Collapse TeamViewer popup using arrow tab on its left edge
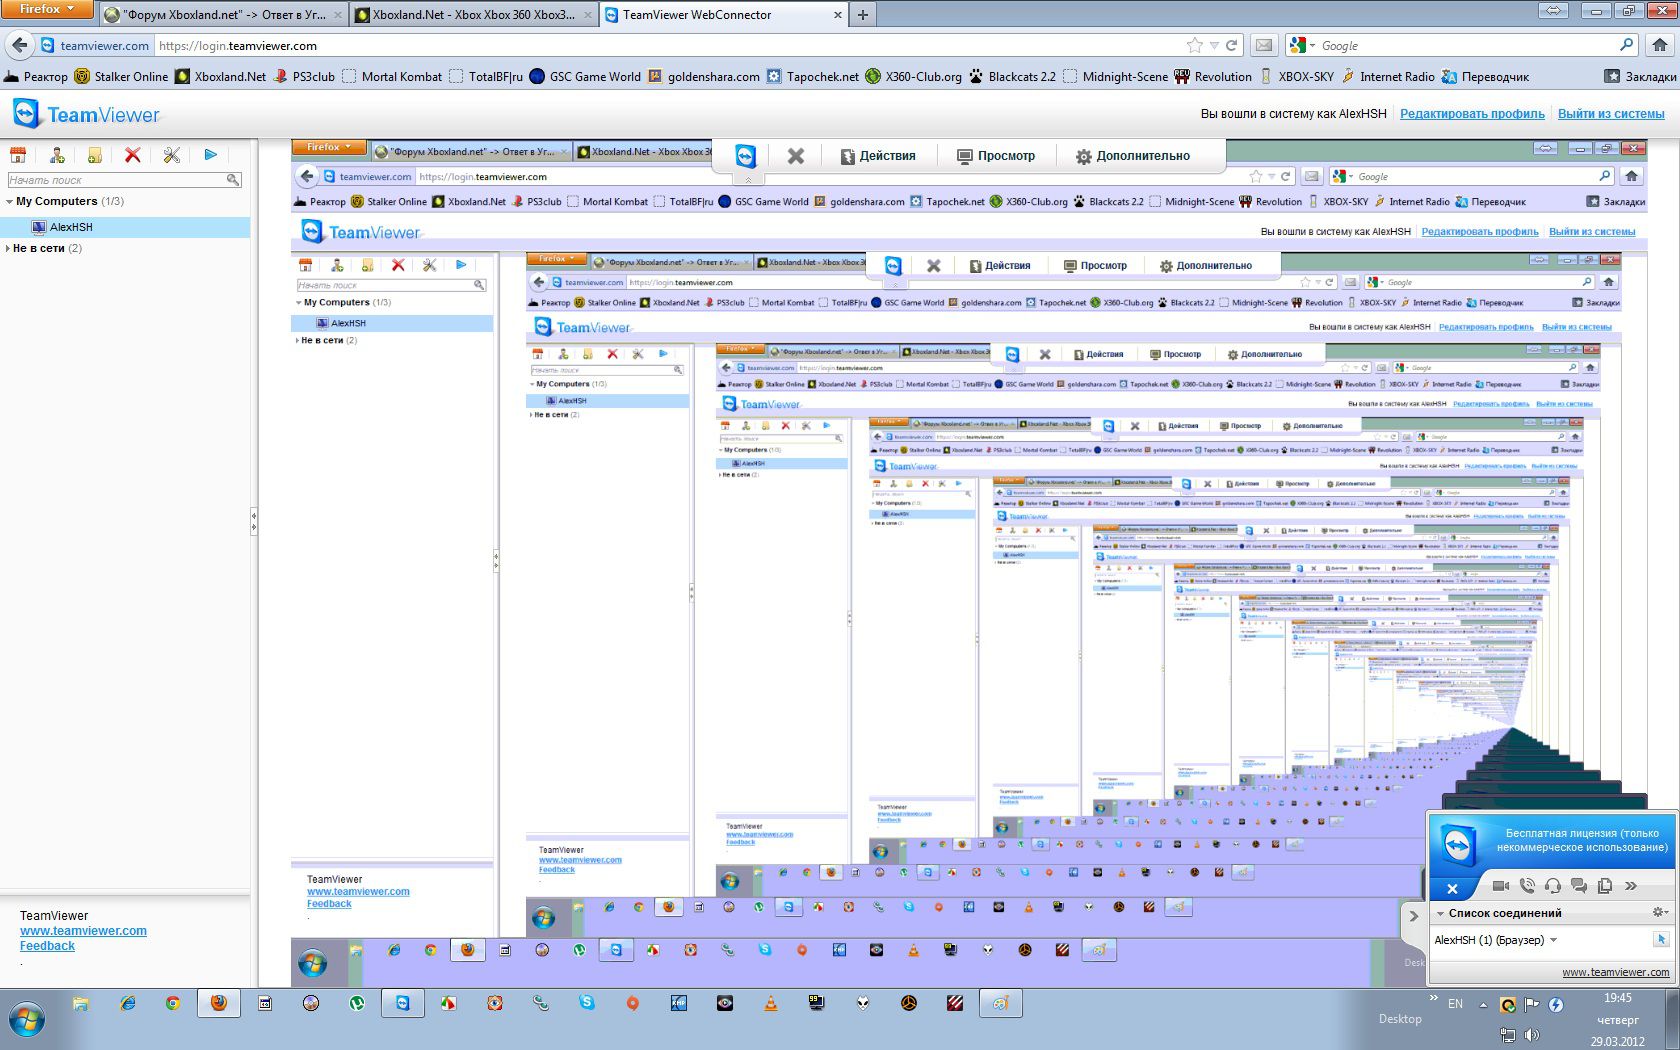 [x=1413, y=915]
